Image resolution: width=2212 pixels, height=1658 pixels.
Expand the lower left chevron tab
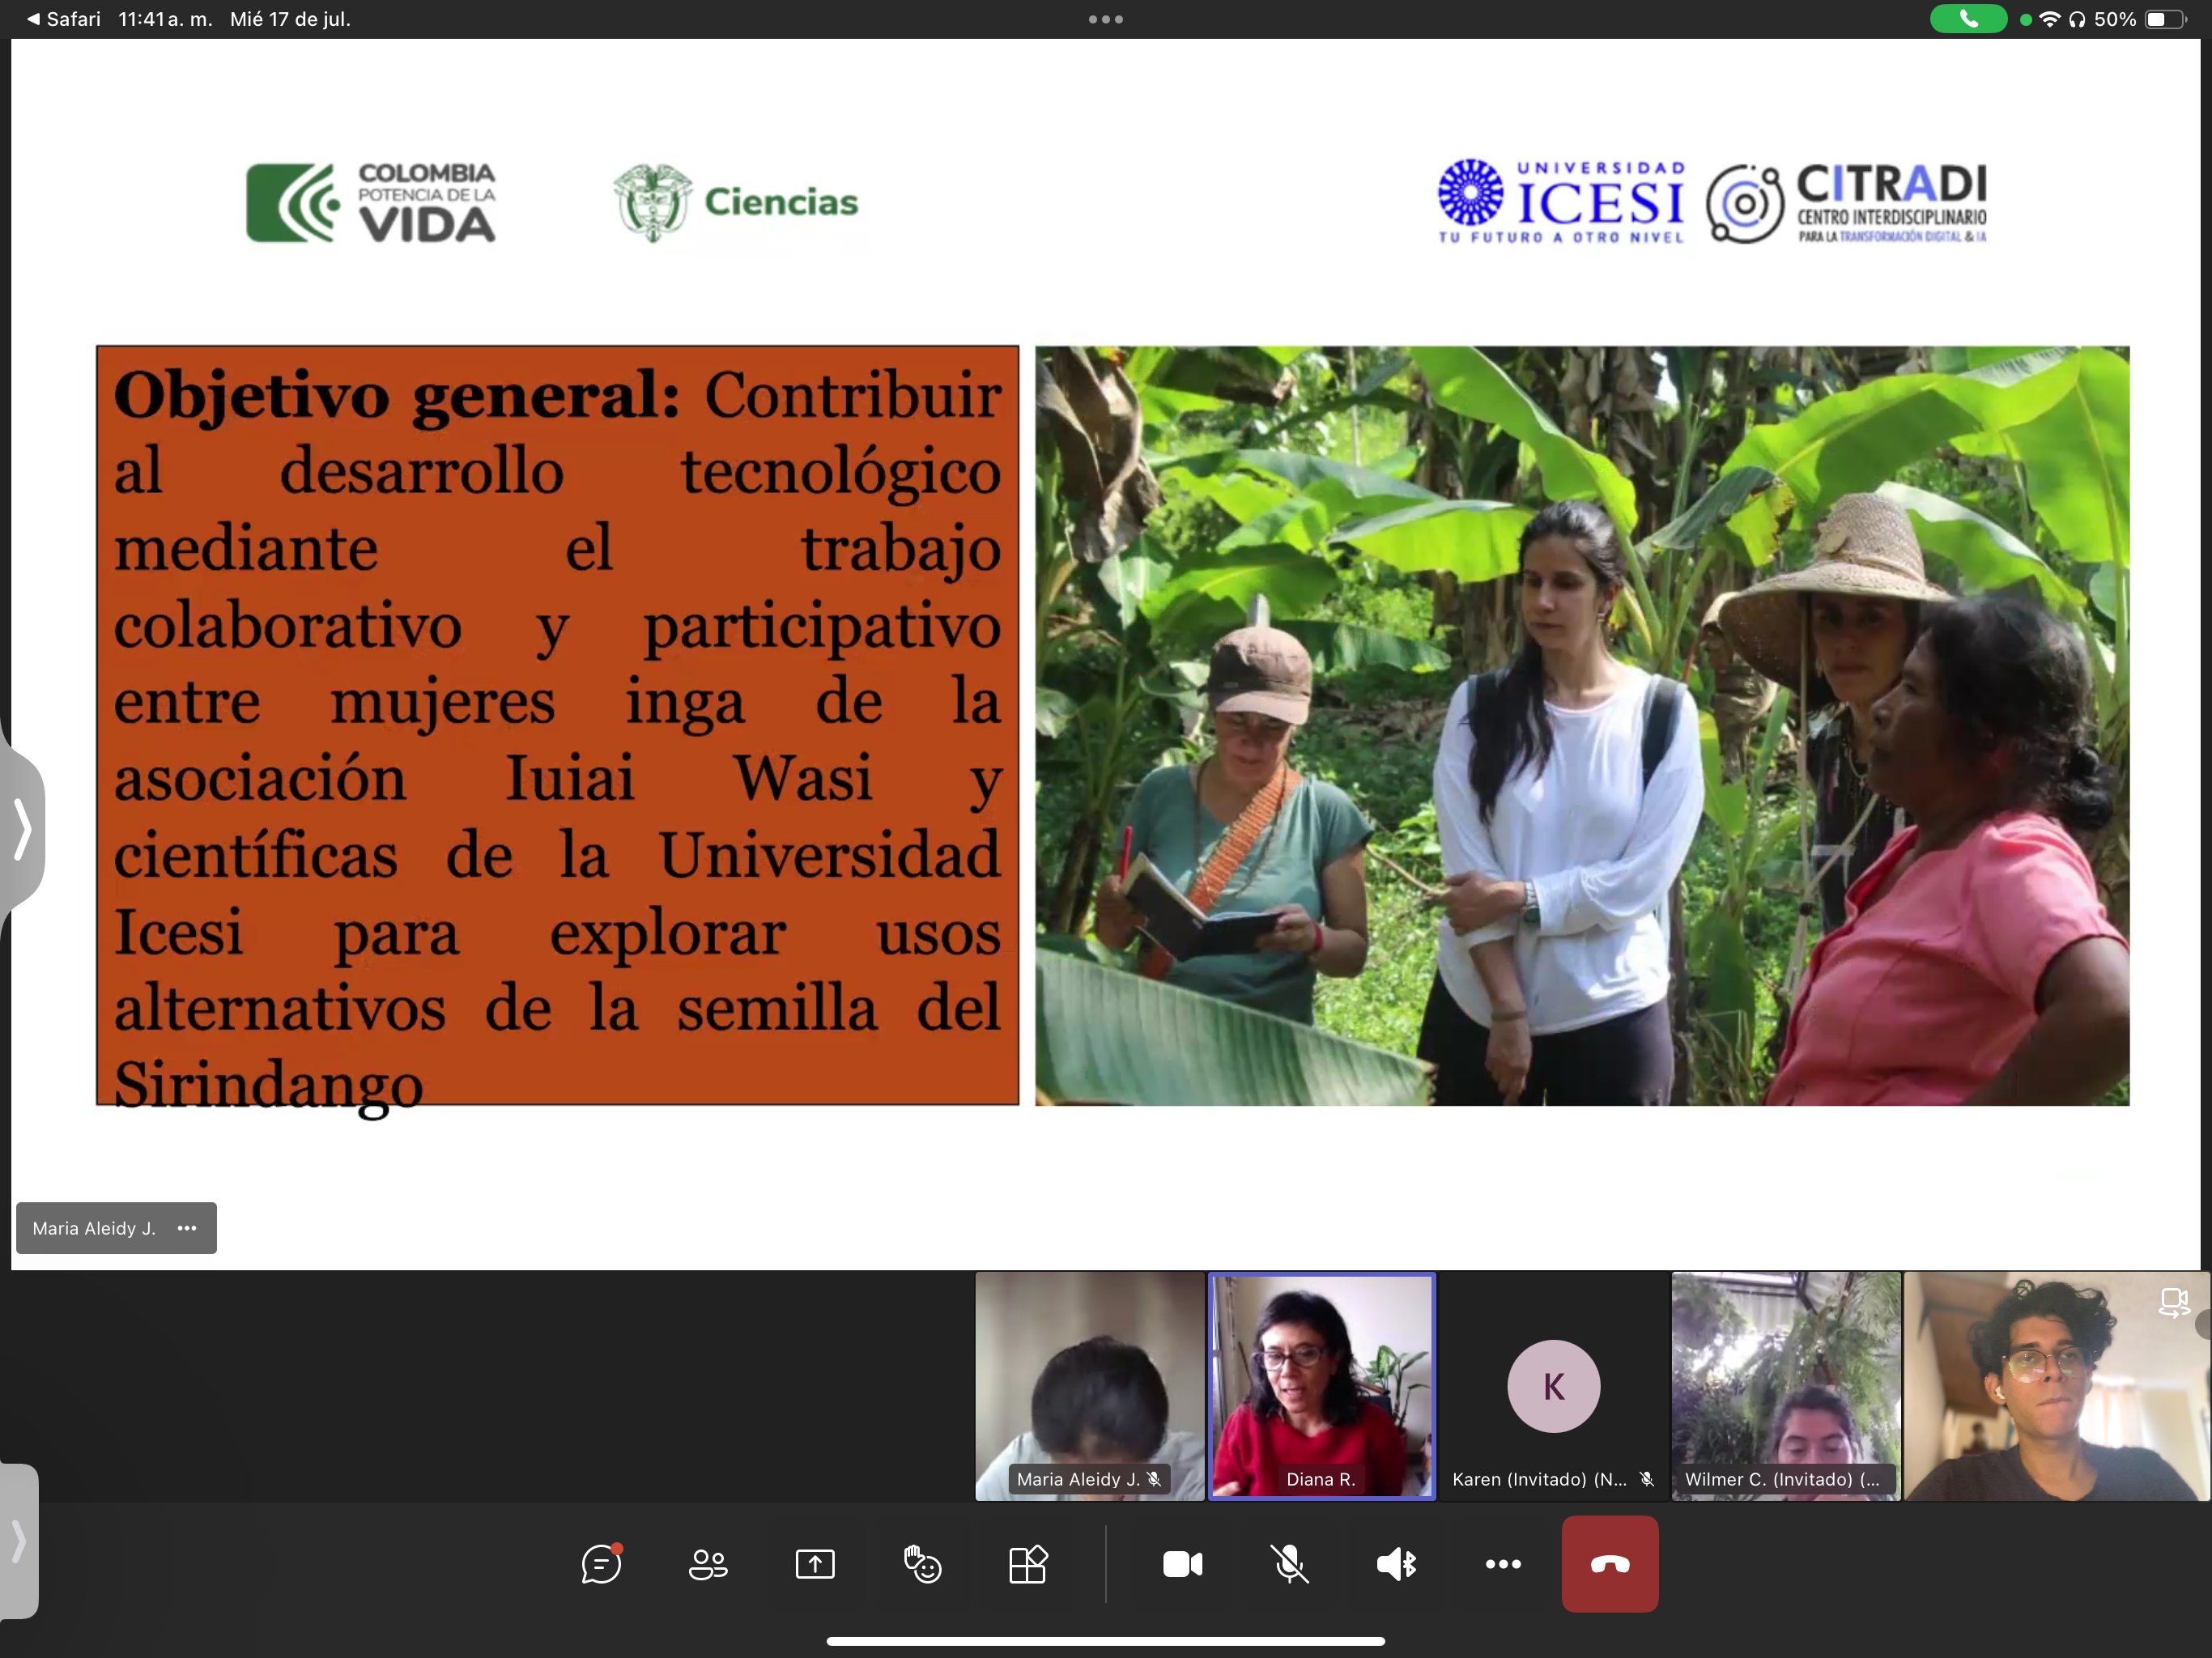click(18, 1541)
